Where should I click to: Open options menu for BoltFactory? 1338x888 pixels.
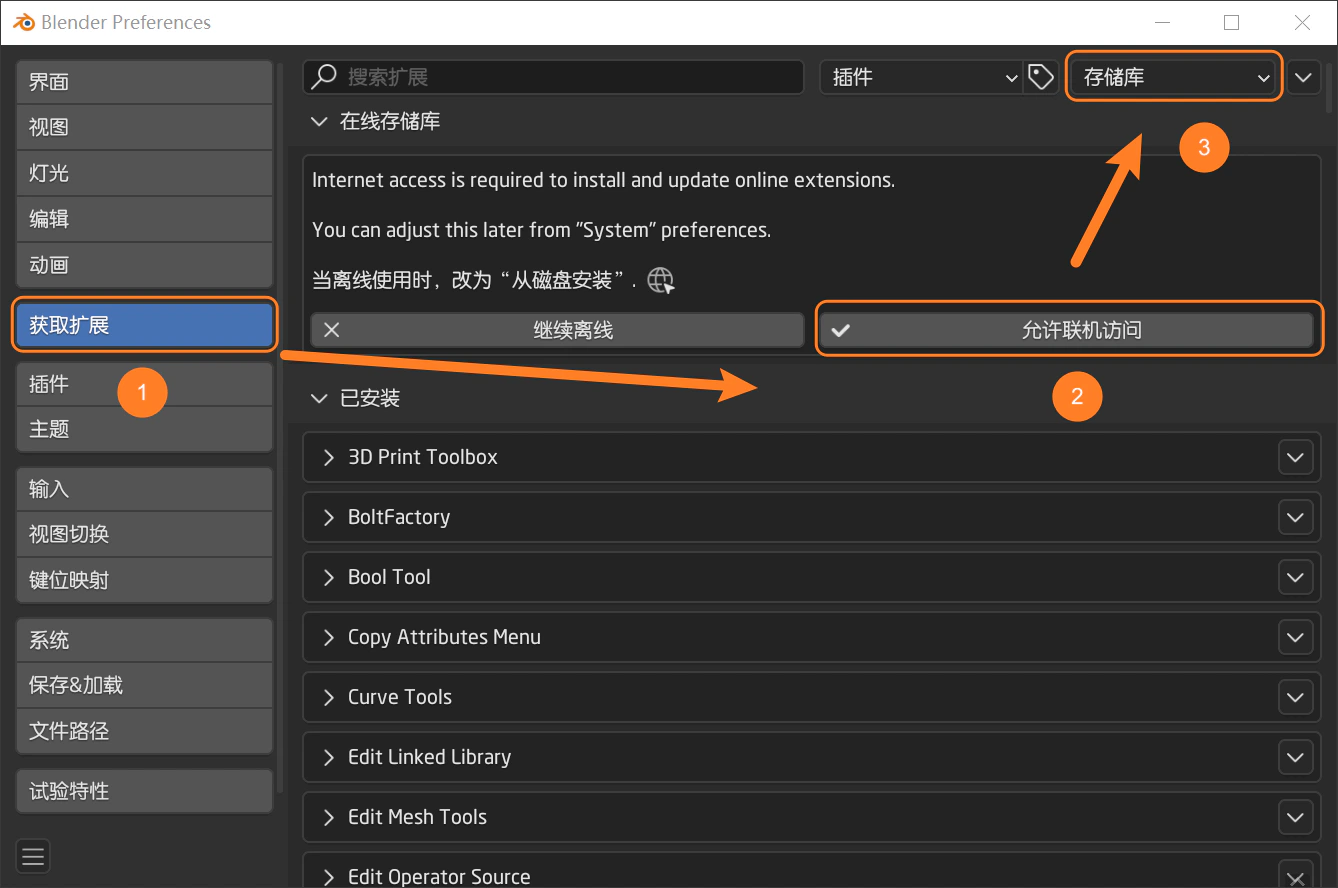click(x=1295, y=517)
